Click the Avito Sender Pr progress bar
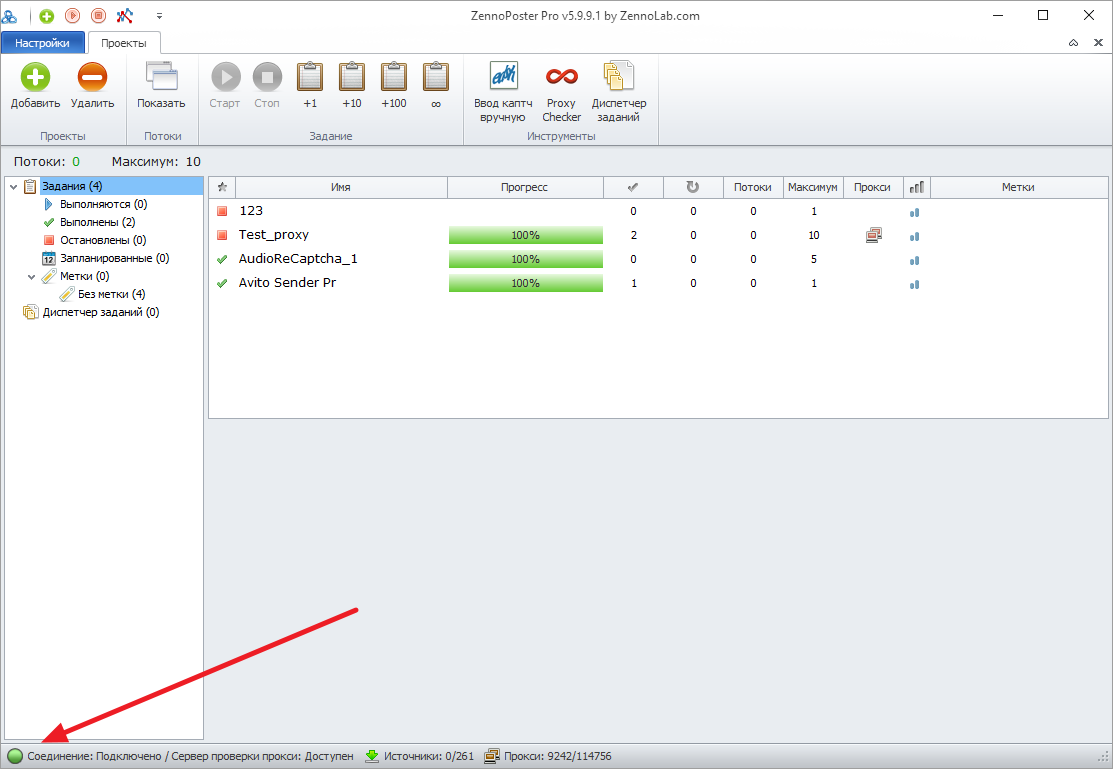Viewport: 1113px width, 769px height. click(525, 283)
